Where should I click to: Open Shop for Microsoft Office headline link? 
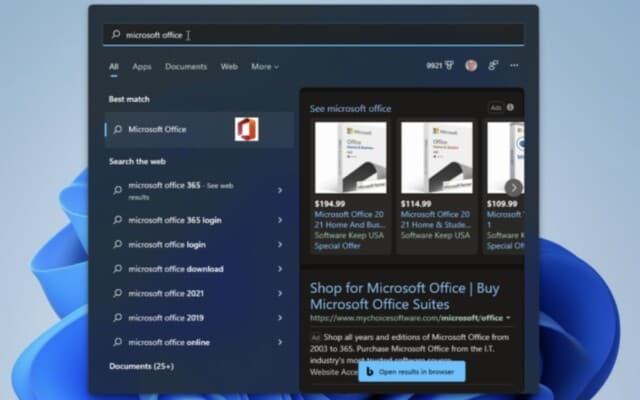404,296
